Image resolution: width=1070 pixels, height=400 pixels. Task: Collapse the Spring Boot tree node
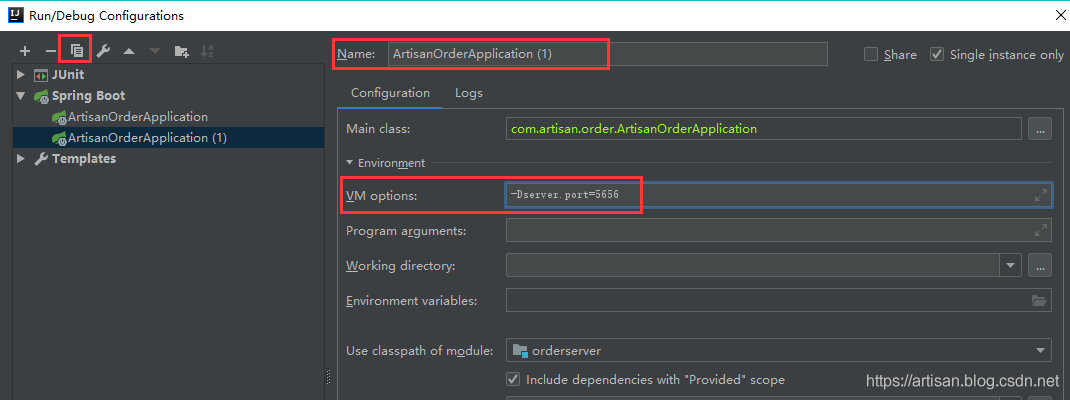(x=21, y=96)
